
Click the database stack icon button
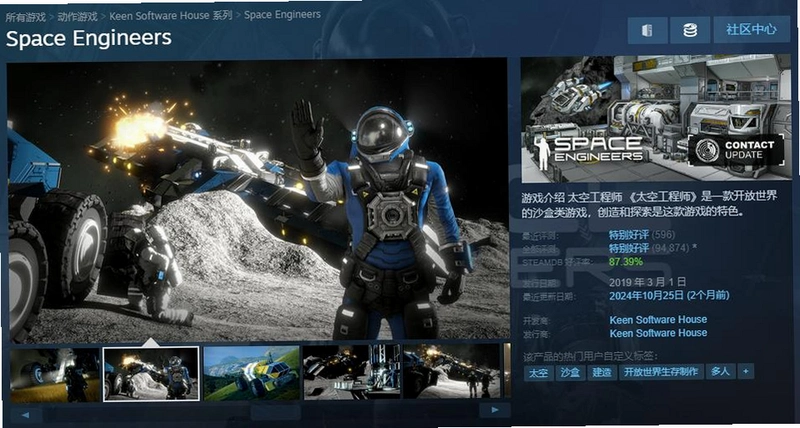tap(690, 30)
